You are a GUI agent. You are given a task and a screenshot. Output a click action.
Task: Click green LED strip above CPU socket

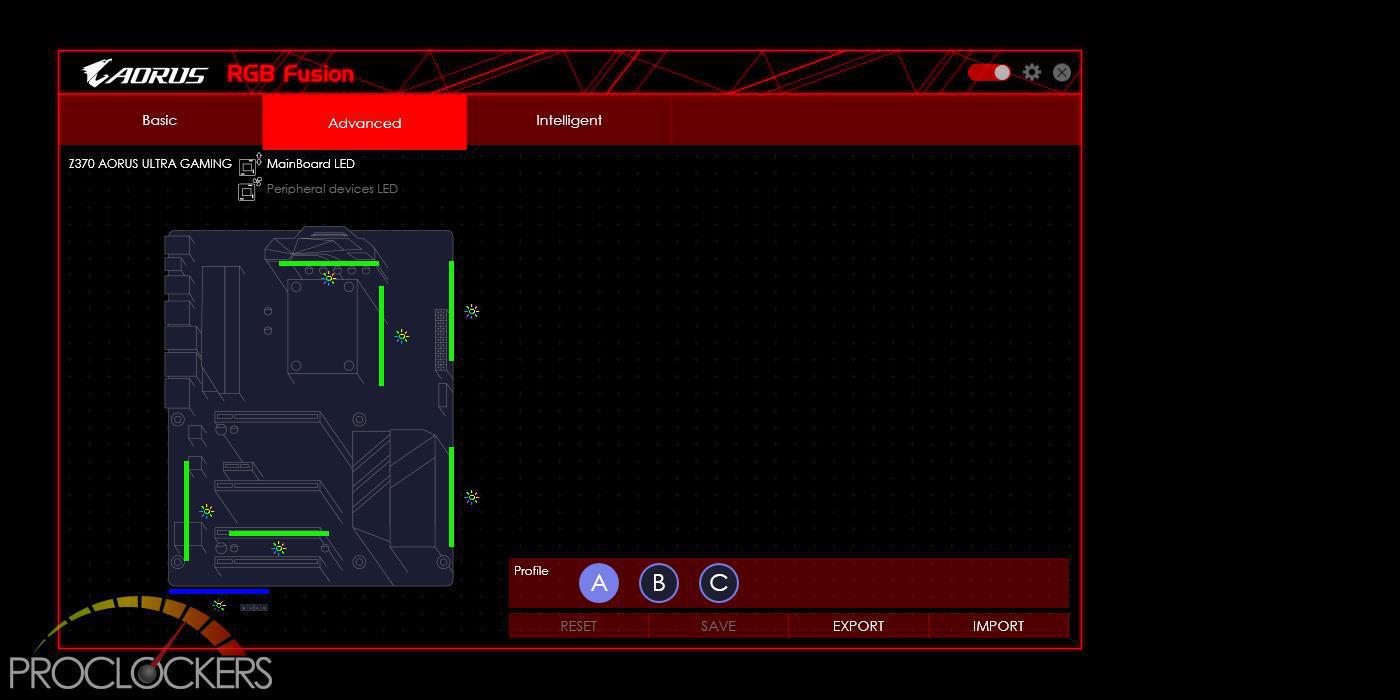[x=329, y=263]
